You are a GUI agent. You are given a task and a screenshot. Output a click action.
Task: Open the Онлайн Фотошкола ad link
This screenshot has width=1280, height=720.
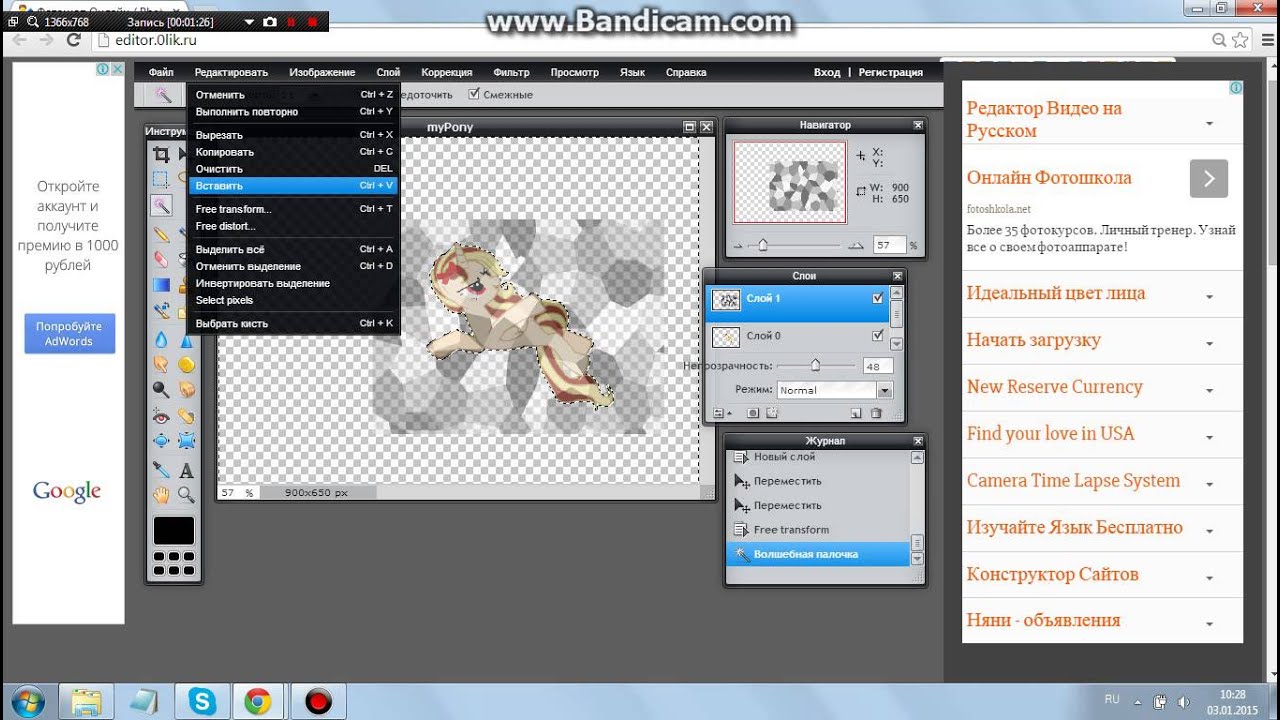click(x=1049, y=178)
